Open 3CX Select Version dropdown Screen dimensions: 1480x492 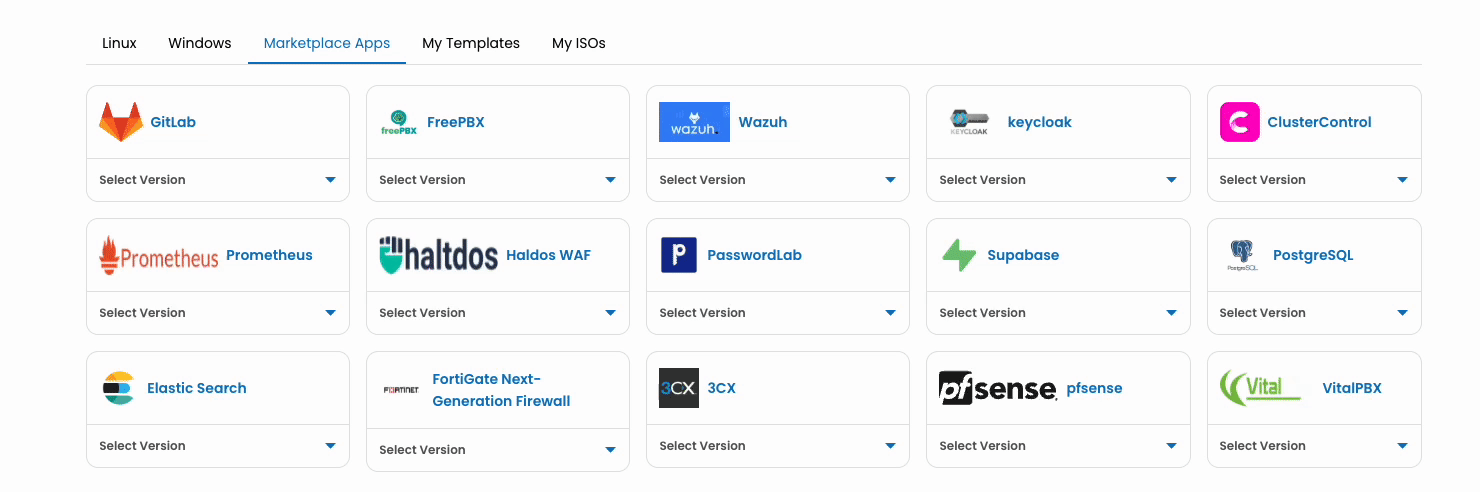tap(778, 446)
